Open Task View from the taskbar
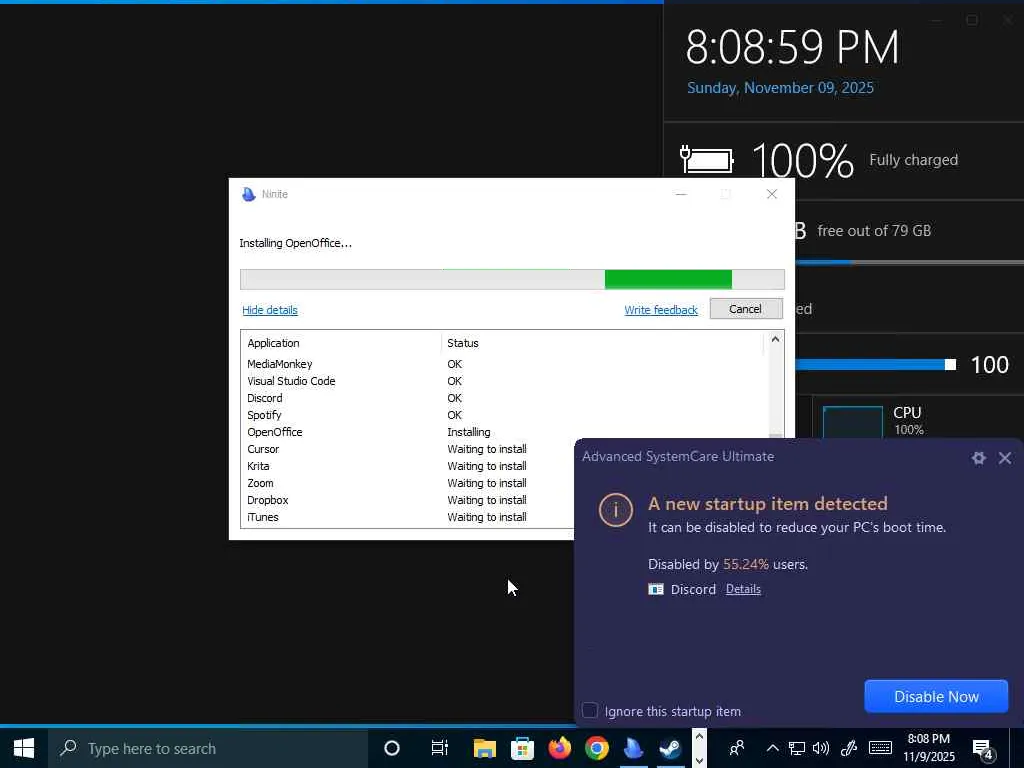 (x=440, y=748)
